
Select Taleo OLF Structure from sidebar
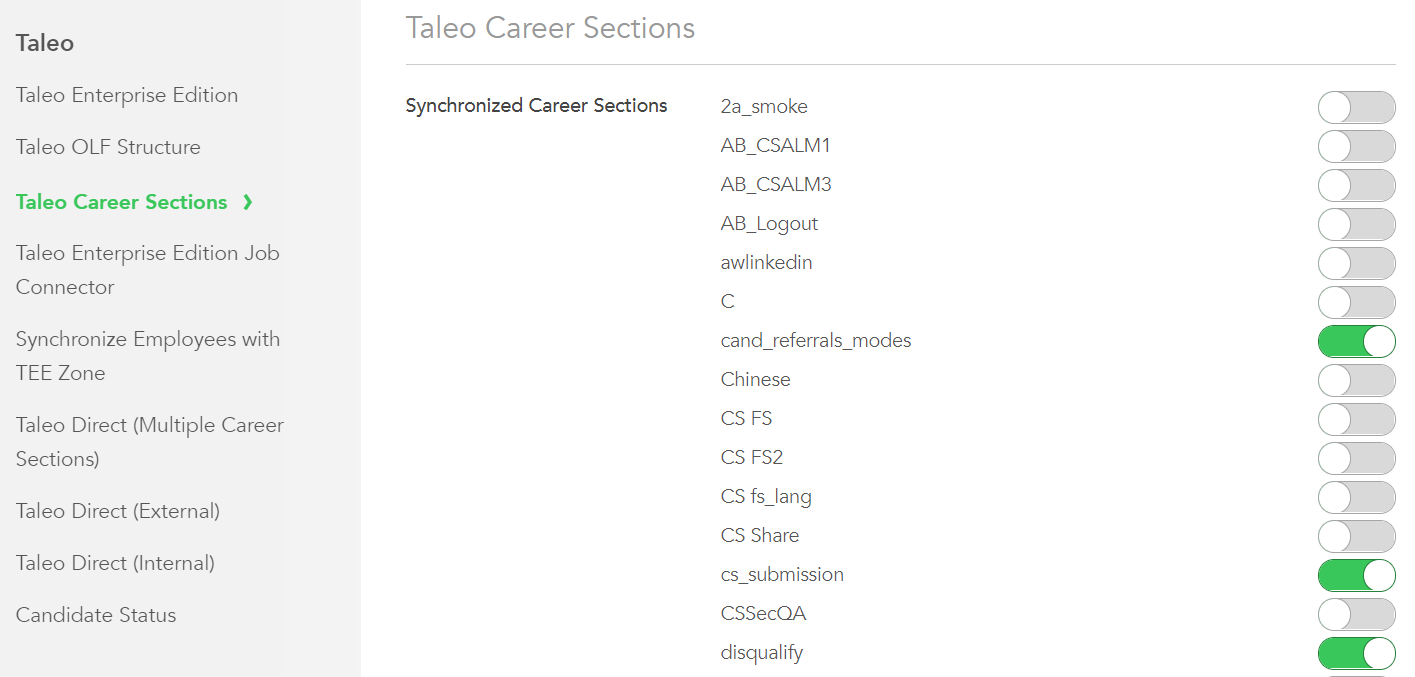[107, 146]
